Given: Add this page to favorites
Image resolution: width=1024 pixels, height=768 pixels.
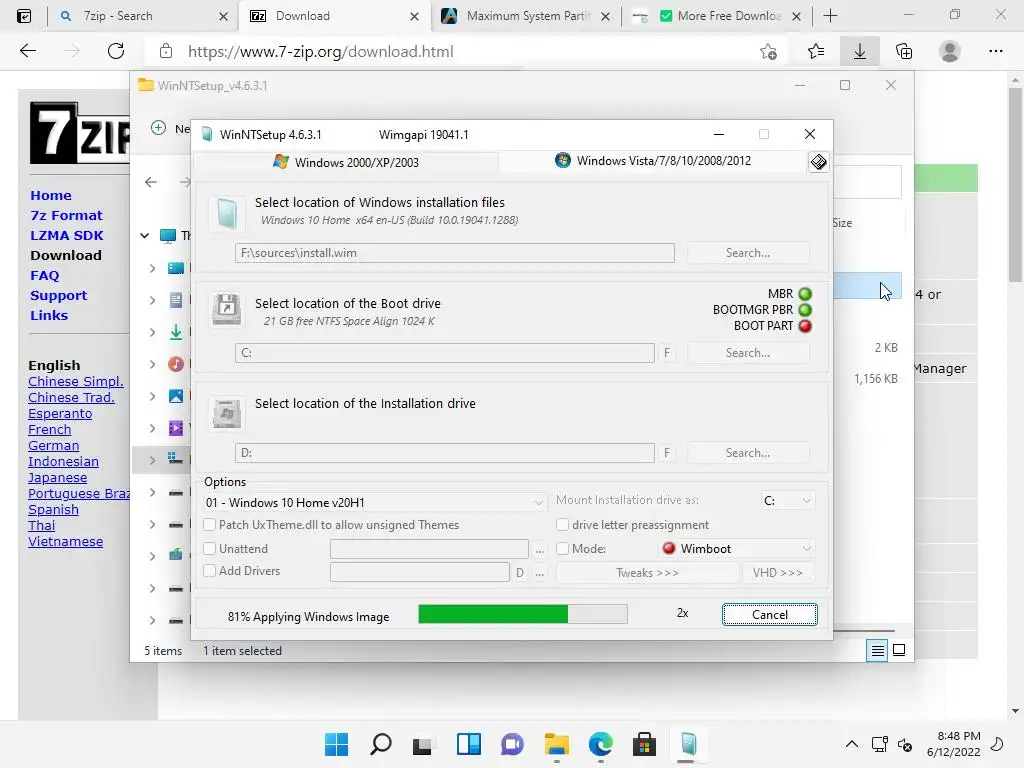Looking at the screenshot, I should pos(769,52).
